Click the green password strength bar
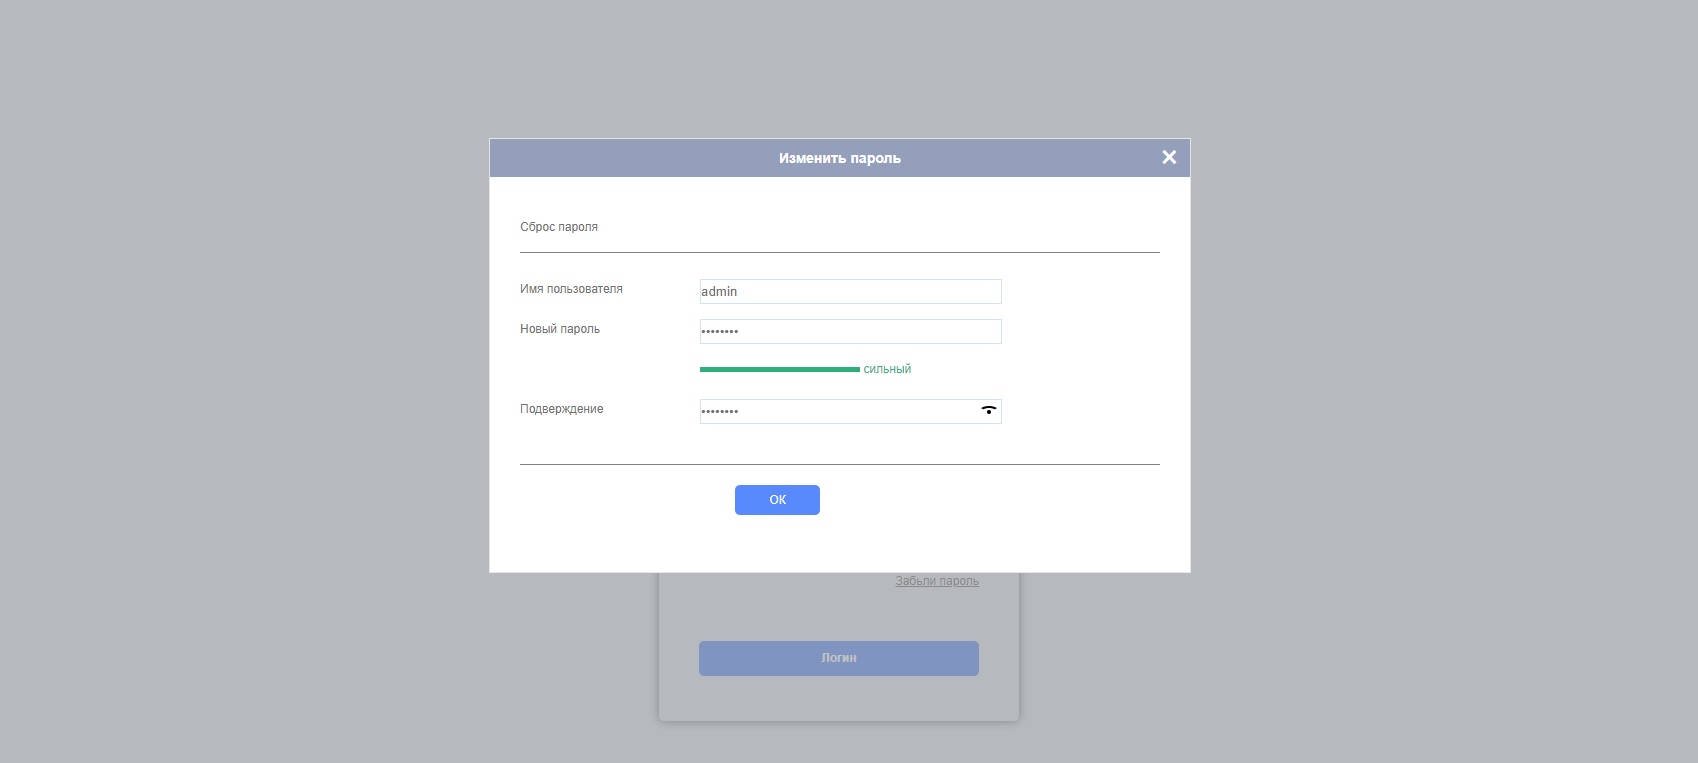1698x763 pixels. tap(779, 369)
